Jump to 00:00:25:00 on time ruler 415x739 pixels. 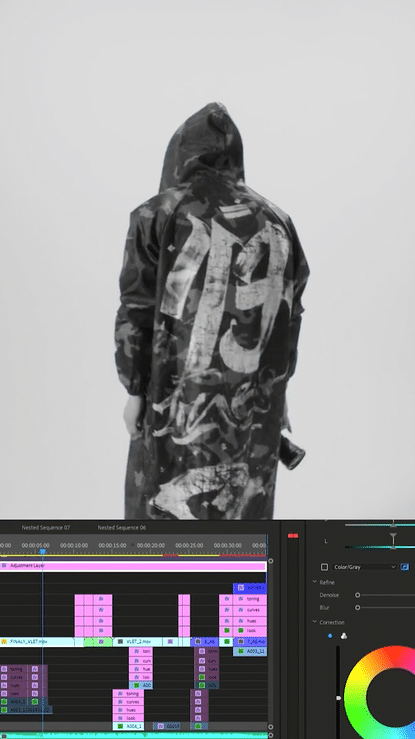189,545
